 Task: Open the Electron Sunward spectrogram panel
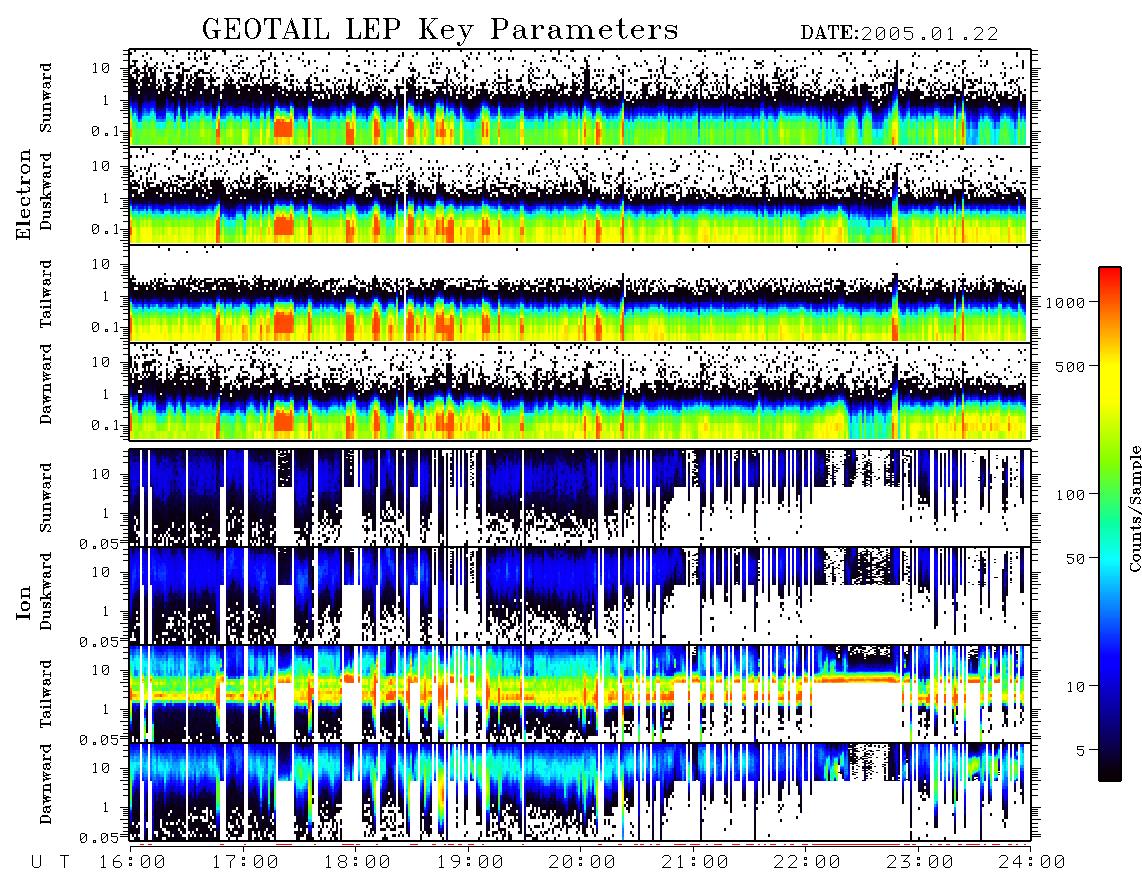pyautogui.click(x=580, y=98)
